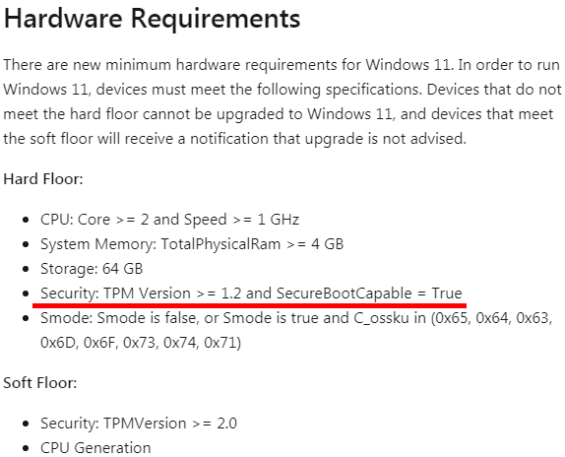Select the CPU Core and Speed requirement
This screenshot has height=457, width=565.
[170, 219]
